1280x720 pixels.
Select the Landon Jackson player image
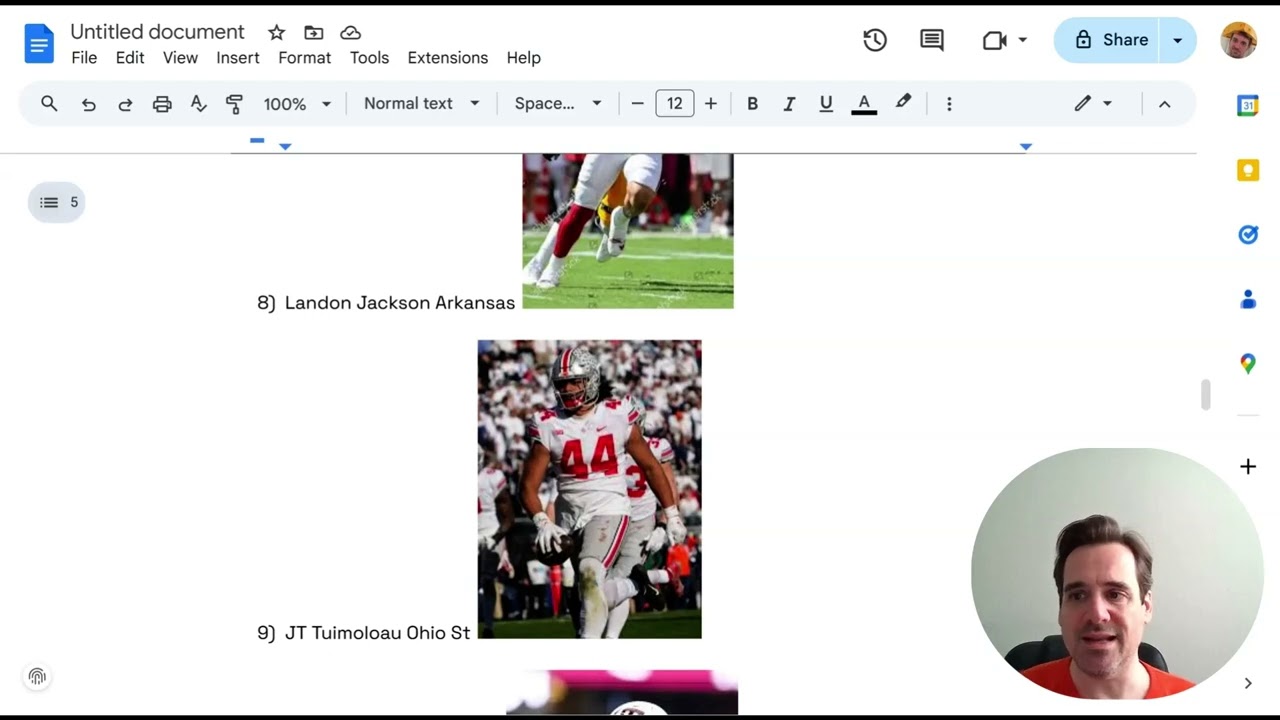click(628, 231)
